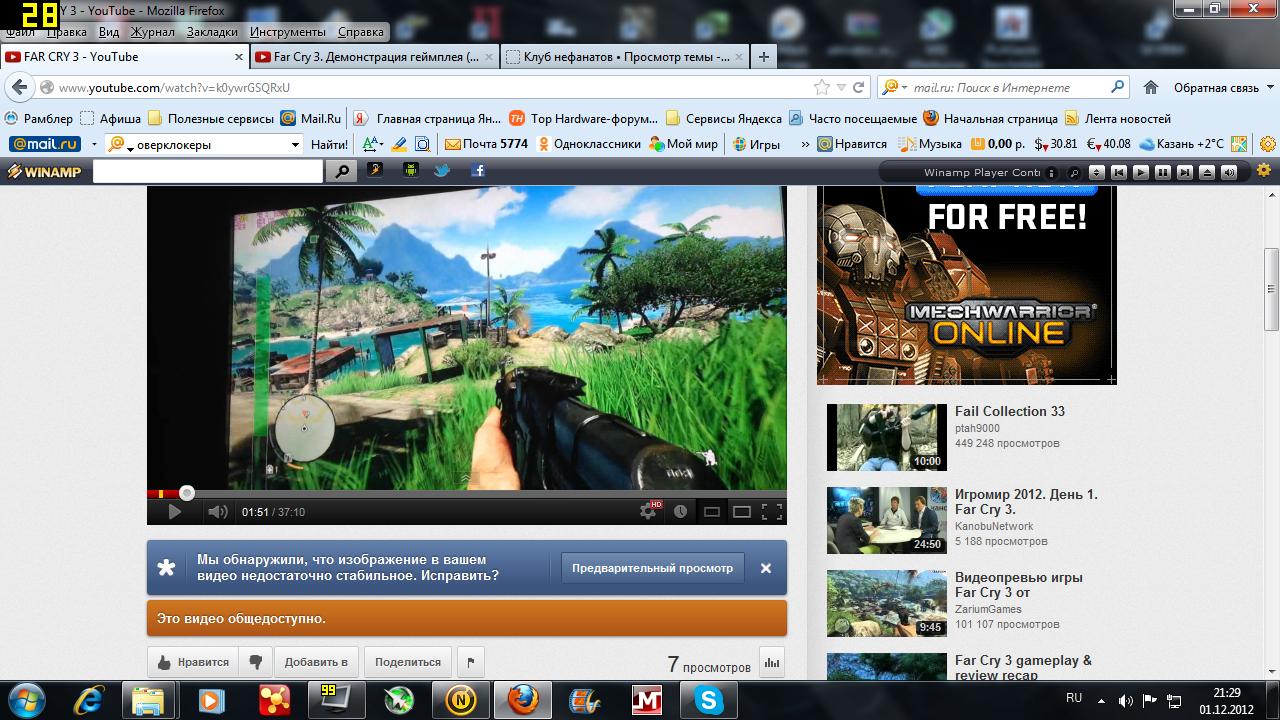
Task: Show video statistics chart
Action: click(x=771, y=662)
